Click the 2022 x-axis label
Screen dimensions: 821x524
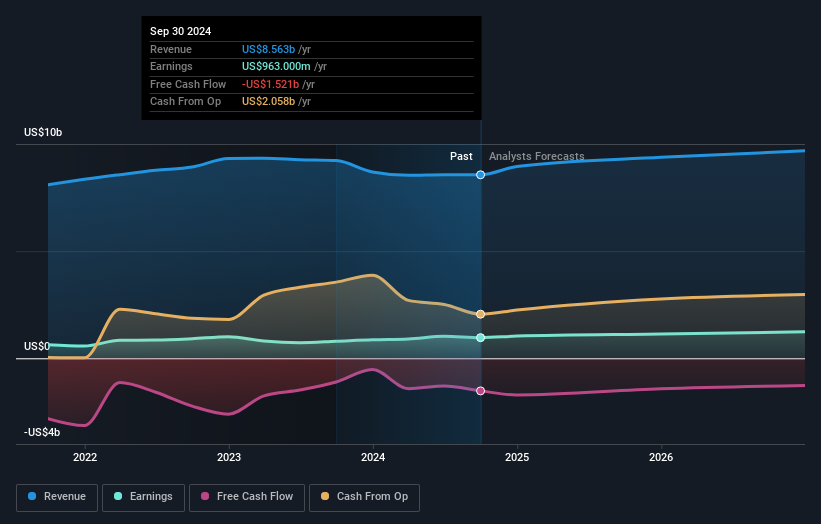85,457
